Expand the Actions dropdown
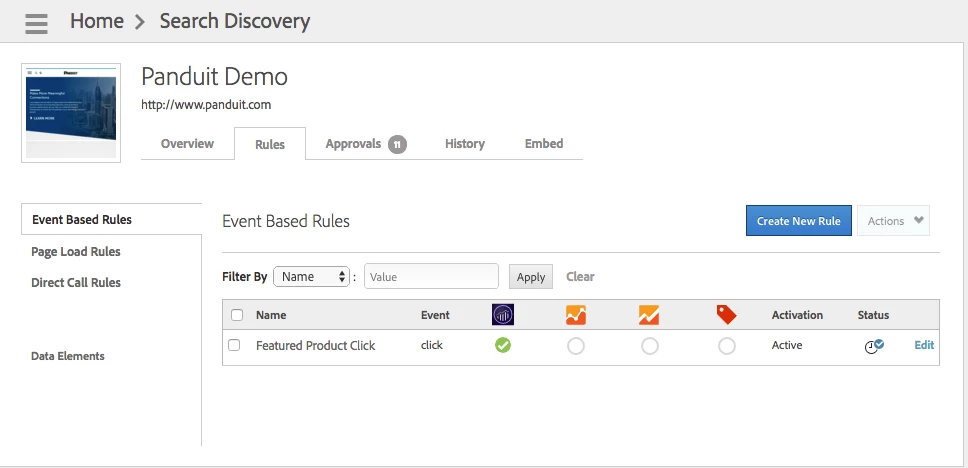Viewport: 968px width, 468px height. (893, 221)
